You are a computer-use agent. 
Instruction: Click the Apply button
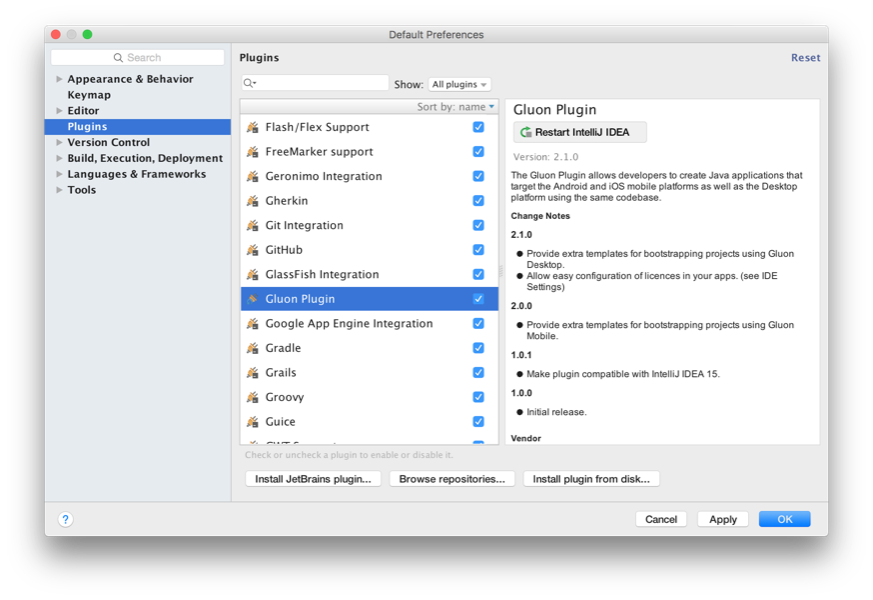(x=723, y=519)
